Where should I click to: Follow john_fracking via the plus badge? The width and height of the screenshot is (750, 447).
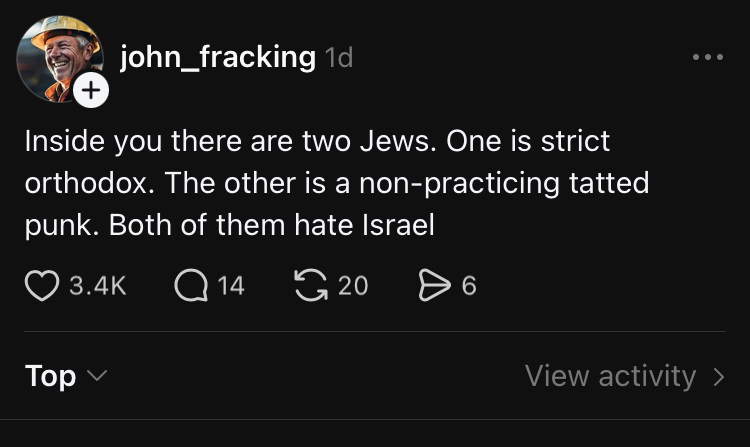[90, 91]
